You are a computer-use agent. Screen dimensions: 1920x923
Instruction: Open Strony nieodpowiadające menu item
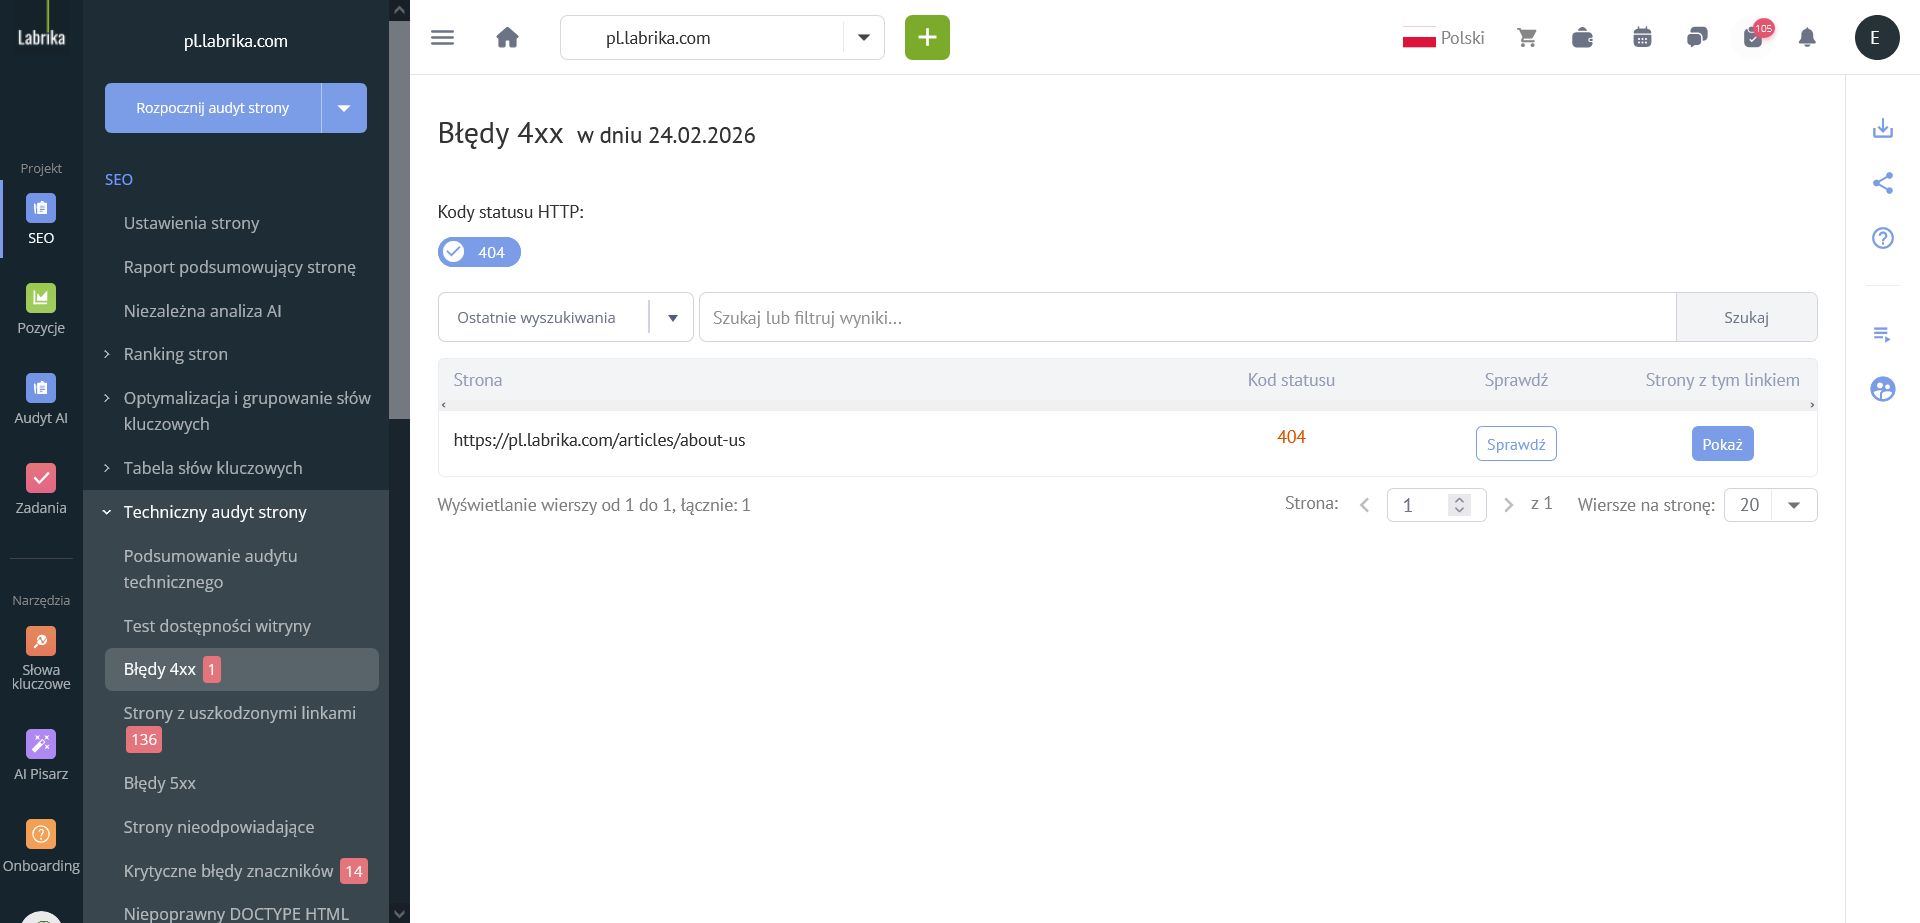pyautogui.click(x=218, y=827)
